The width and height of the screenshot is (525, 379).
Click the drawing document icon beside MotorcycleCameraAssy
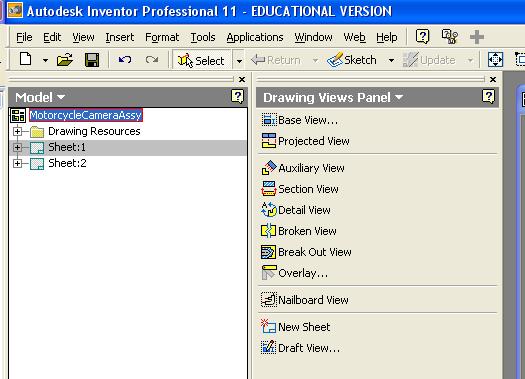(18, 116)
